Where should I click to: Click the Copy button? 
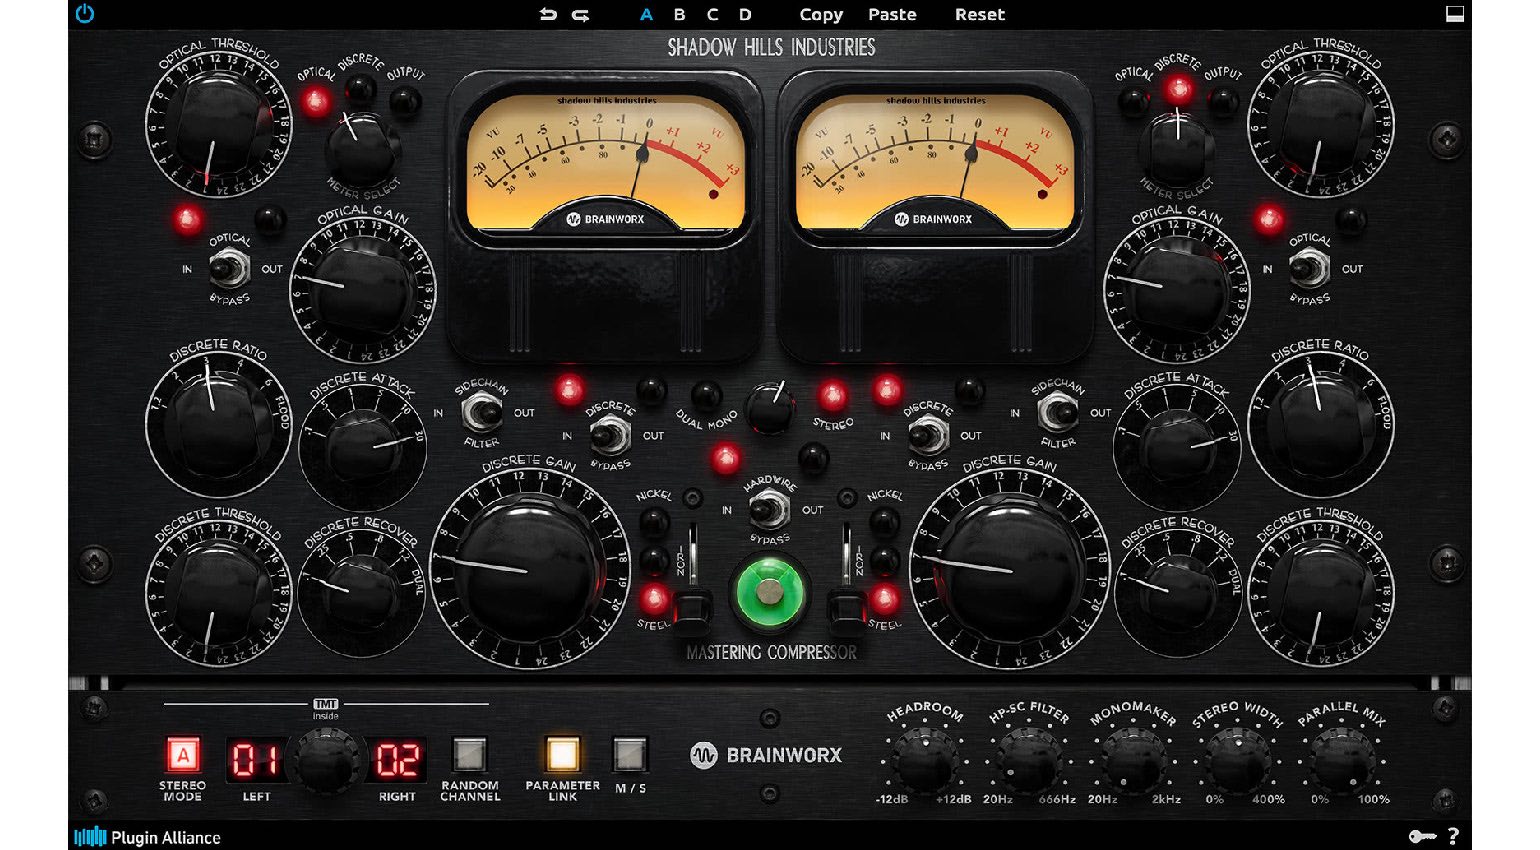point(821,14)
